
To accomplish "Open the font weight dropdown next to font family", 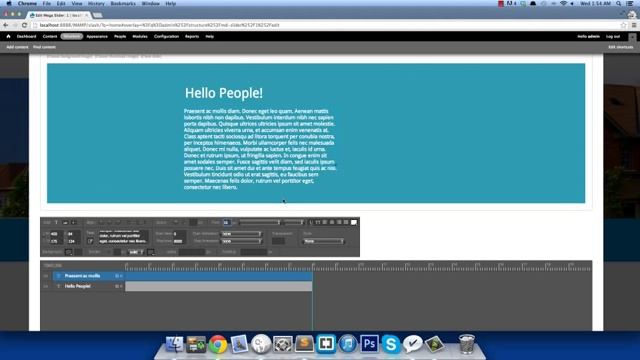I will 294,222.
